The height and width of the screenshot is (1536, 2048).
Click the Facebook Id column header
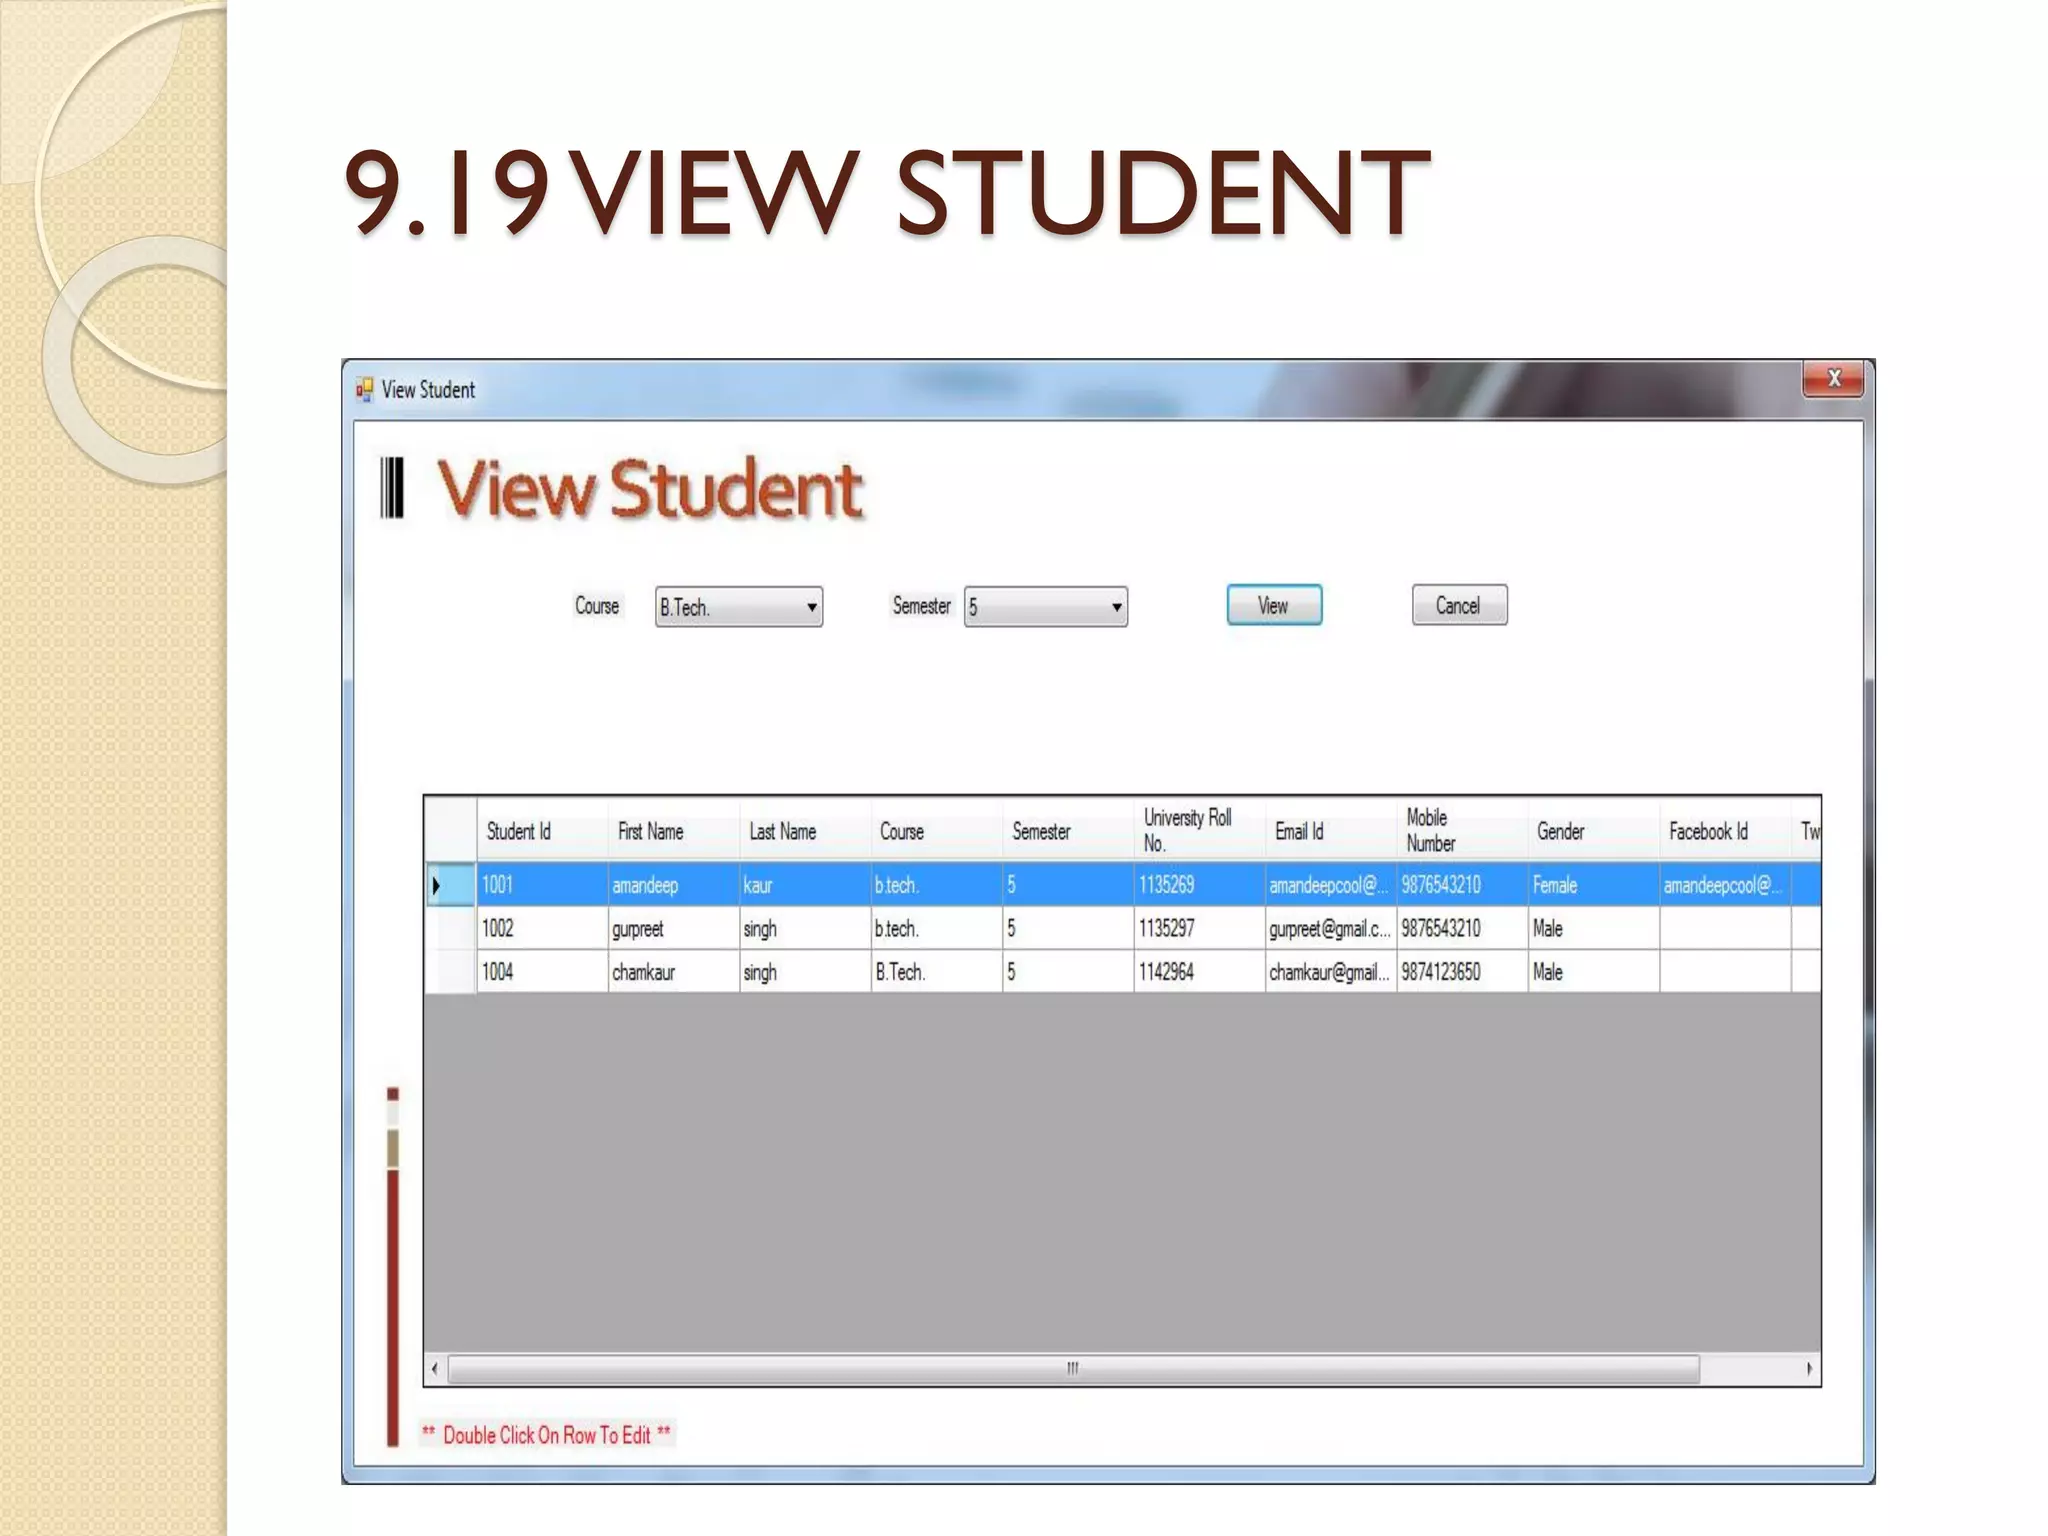pyautogui.click(x=1726, y=830)
